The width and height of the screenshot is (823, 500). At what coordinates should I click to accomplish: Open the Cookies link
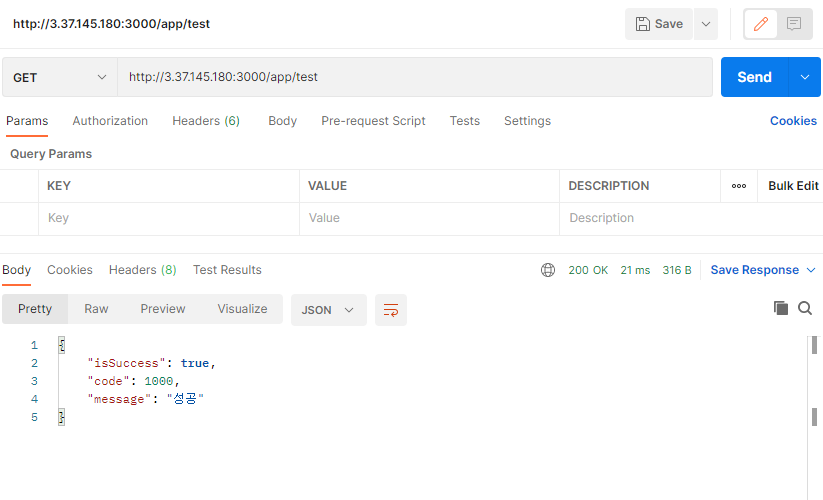(x=793, y=121)
